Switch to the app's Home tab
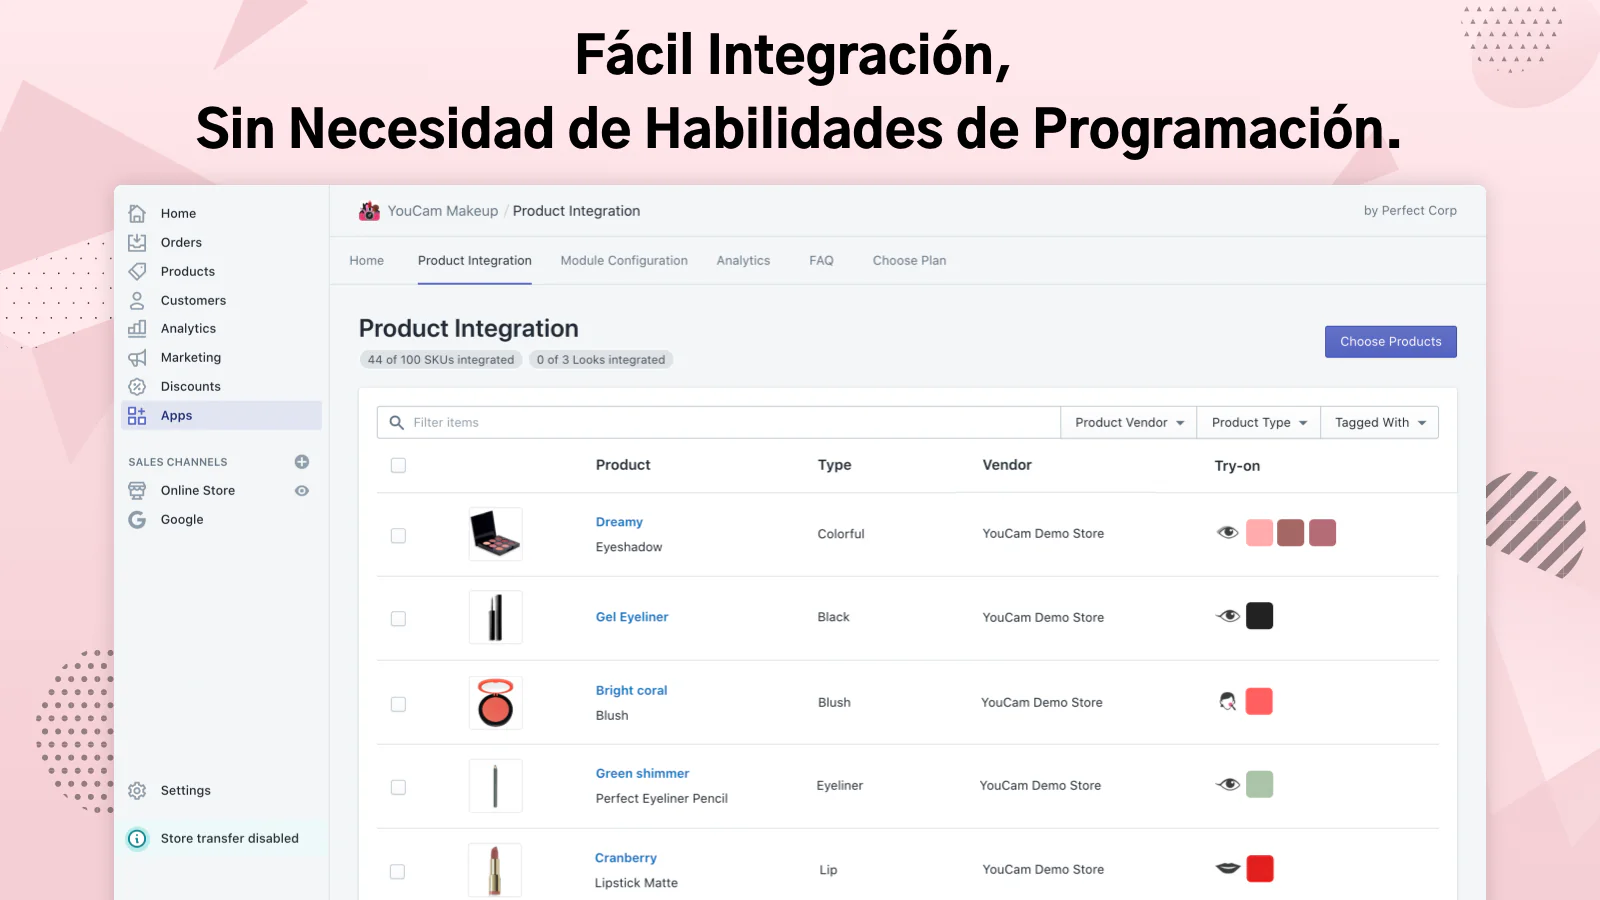The image size is (1600, 900). (x=367, y=260)
